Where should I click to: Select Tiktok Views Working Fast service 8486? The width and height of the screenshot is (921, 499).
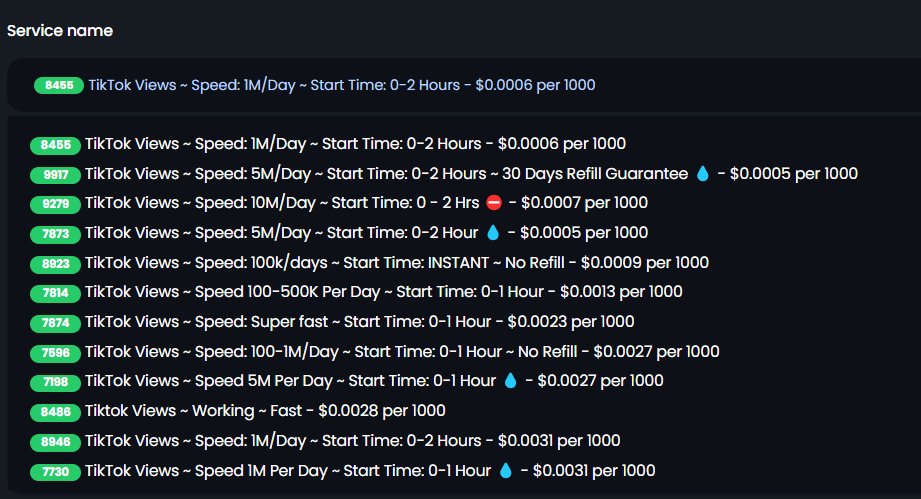237,411
